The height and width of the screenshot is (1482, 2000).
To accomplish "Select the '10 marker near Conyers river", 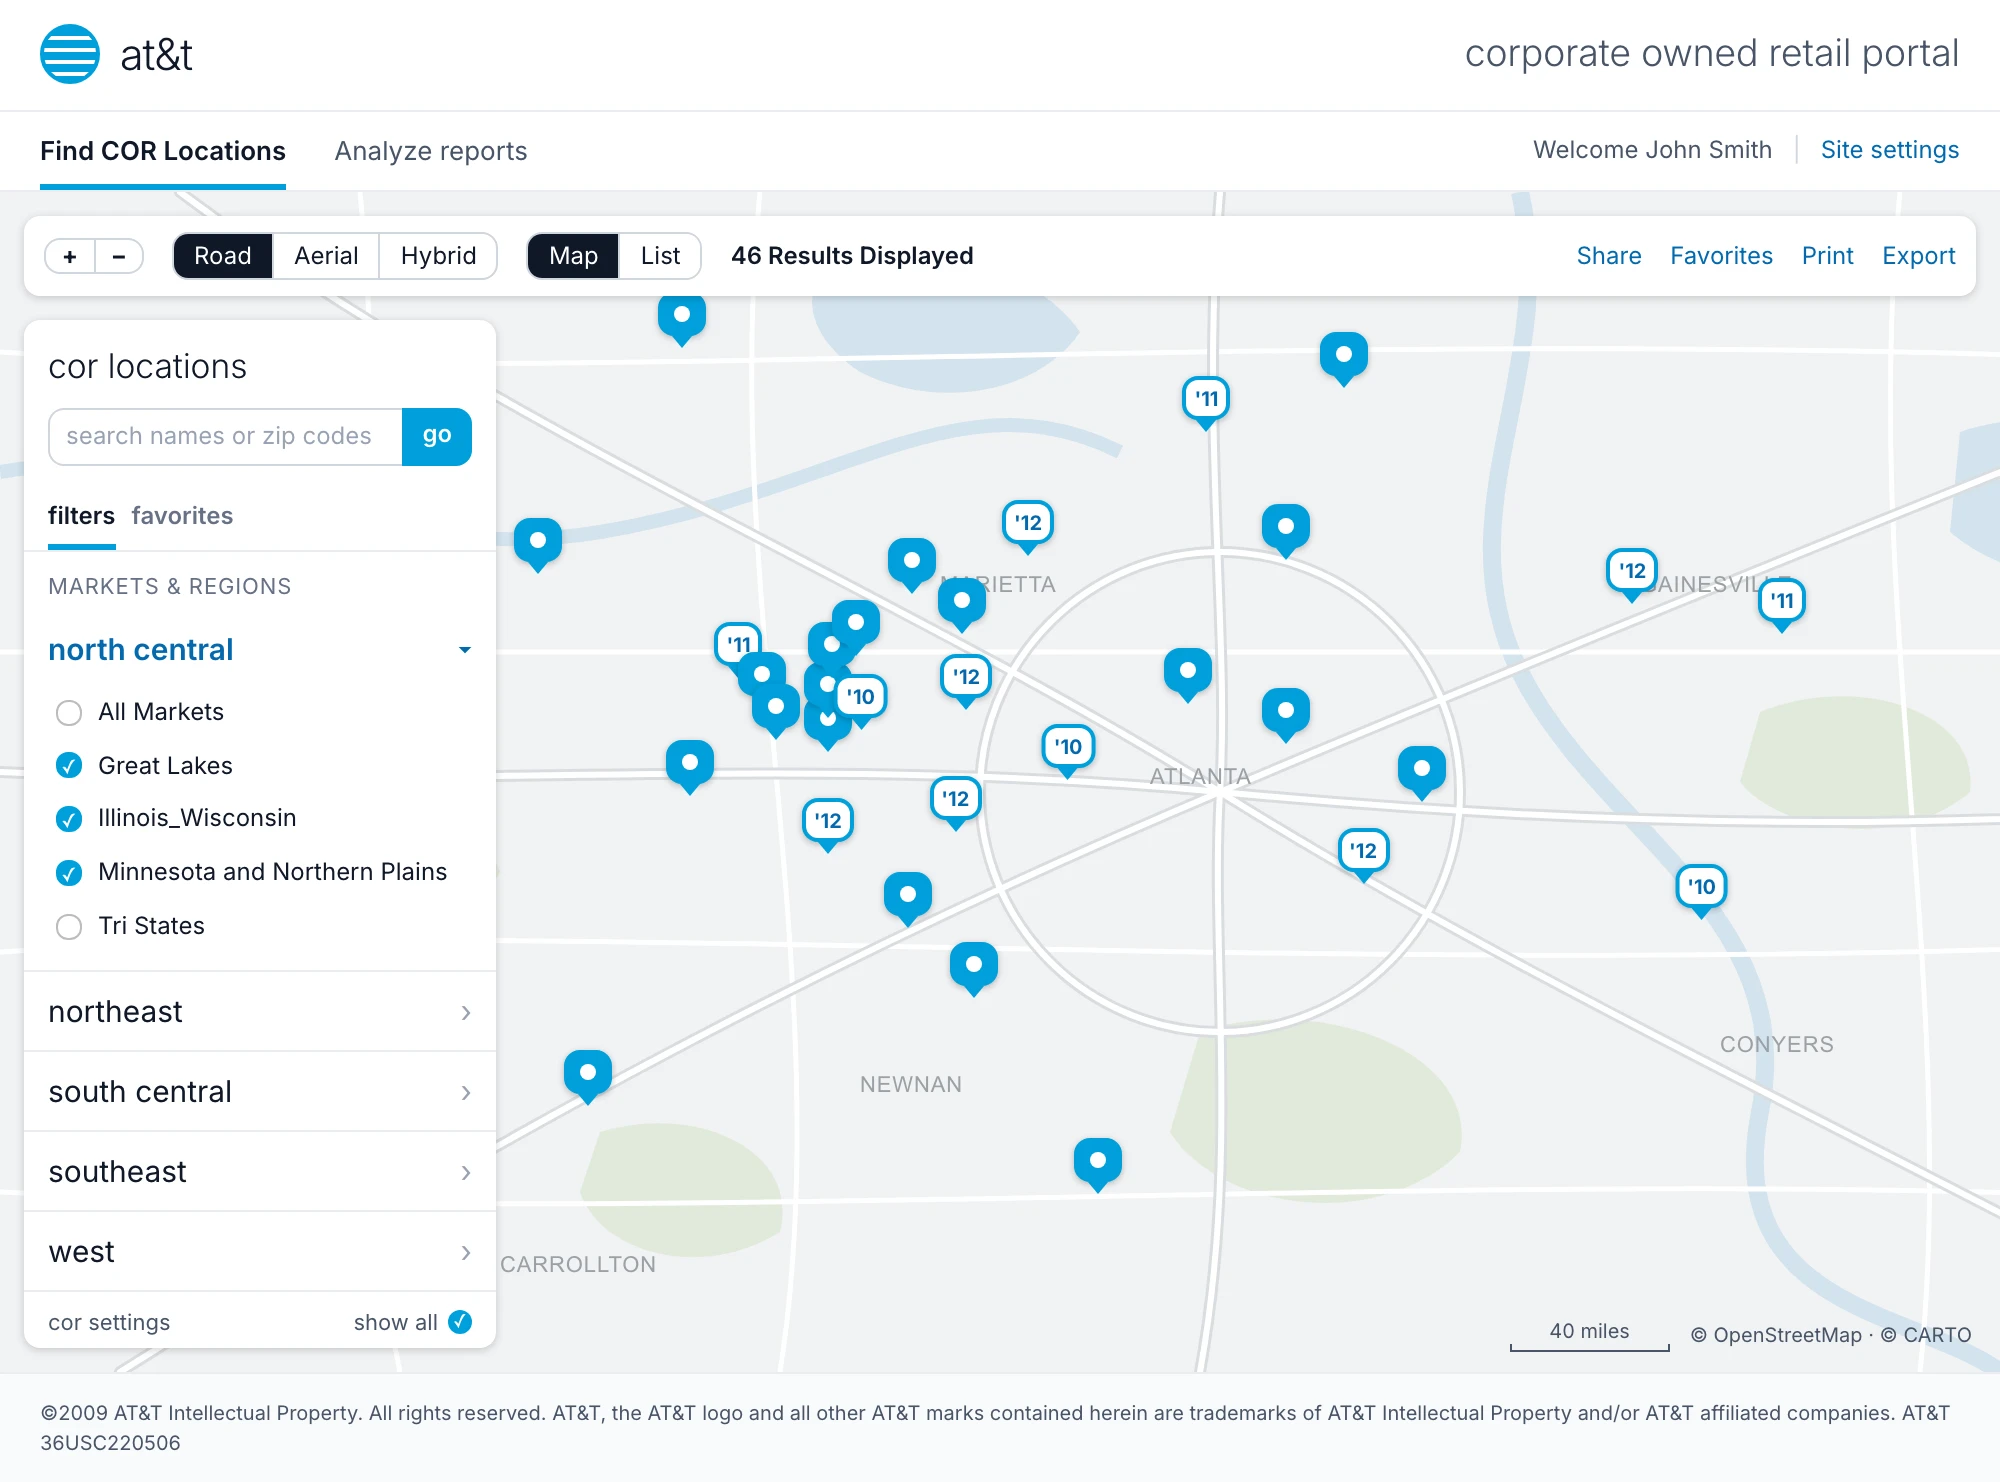I will [1701, 890].
